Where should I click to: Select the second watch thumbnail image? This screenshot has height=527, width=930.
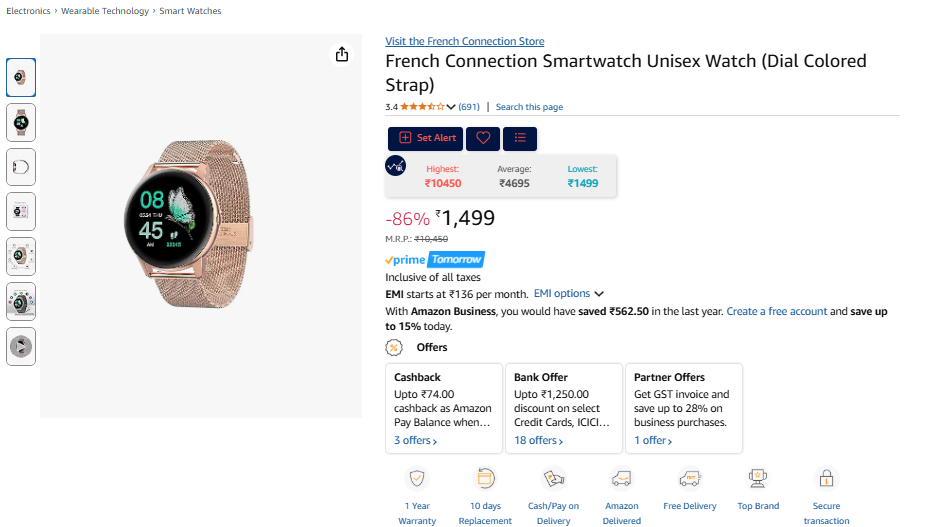pos(21,122)
